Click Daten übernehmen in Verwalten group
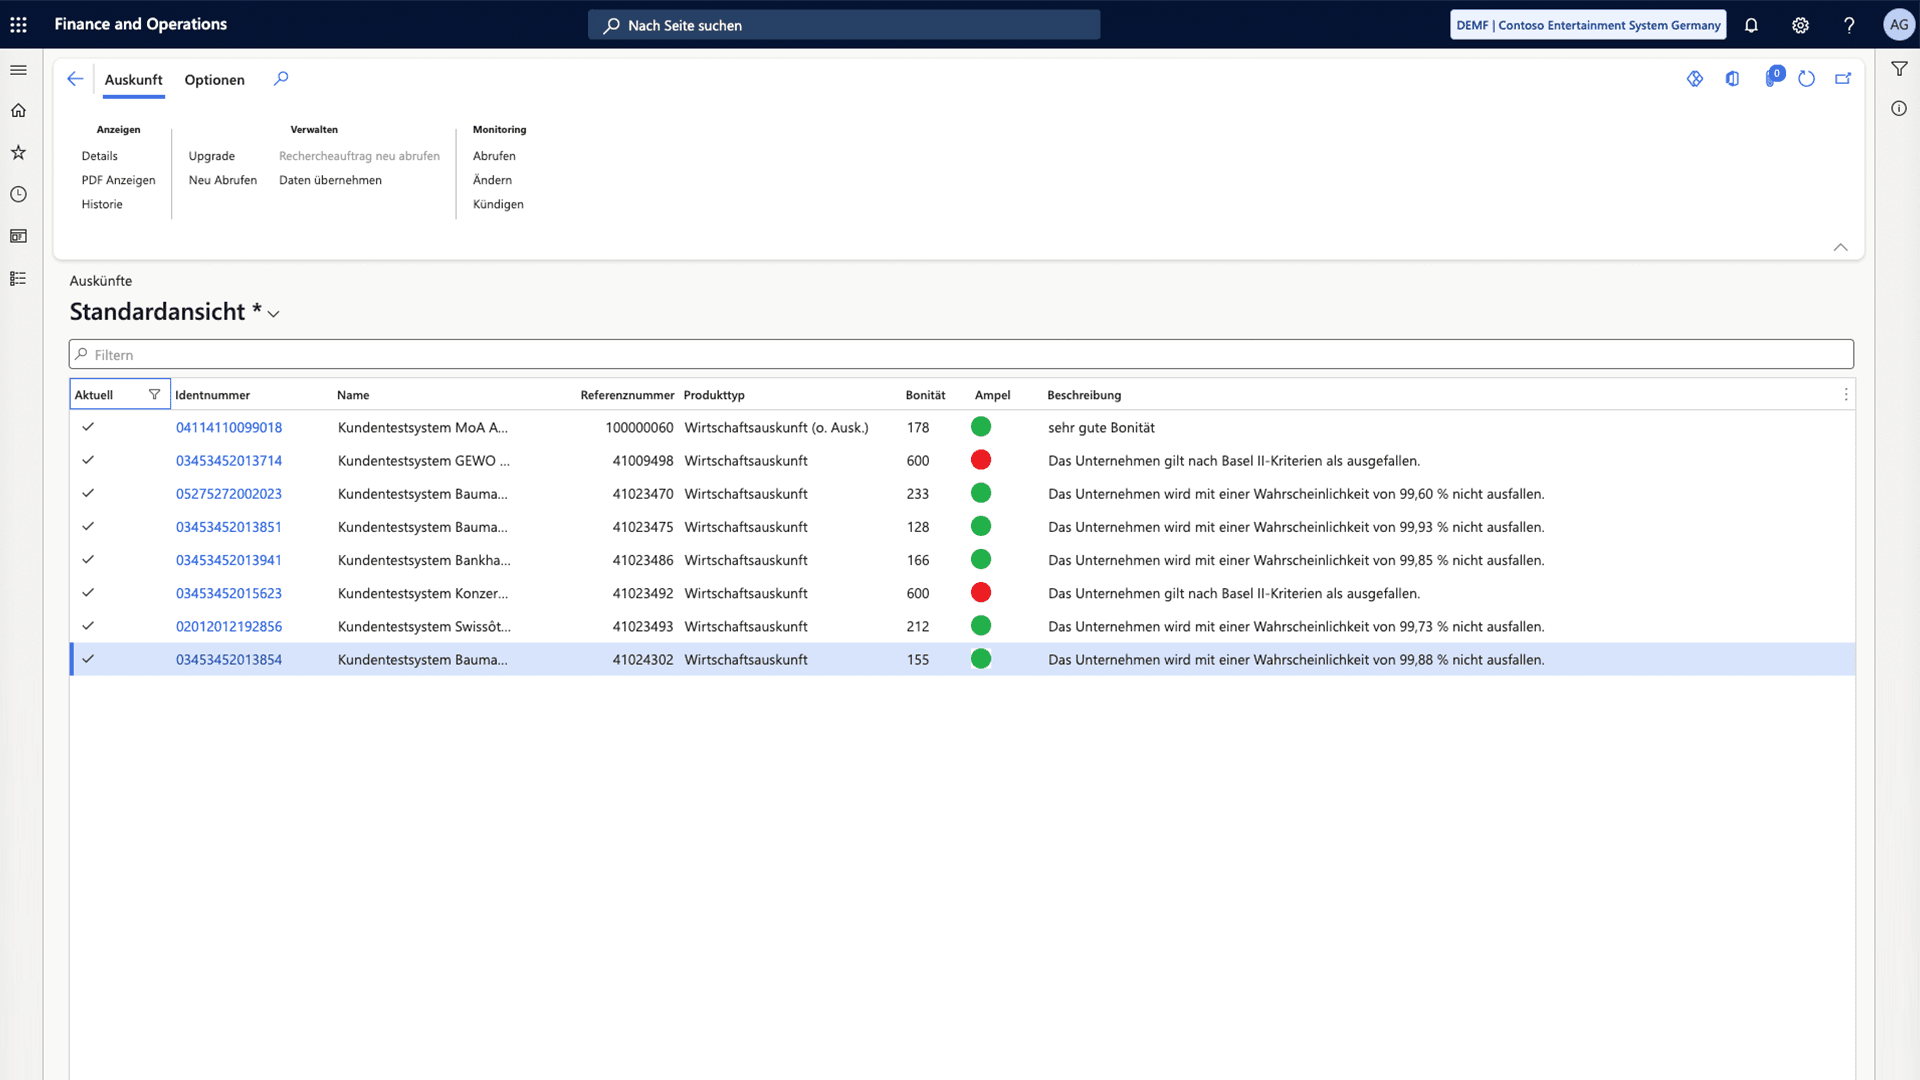1920x1080 pixels. [330, 180]
